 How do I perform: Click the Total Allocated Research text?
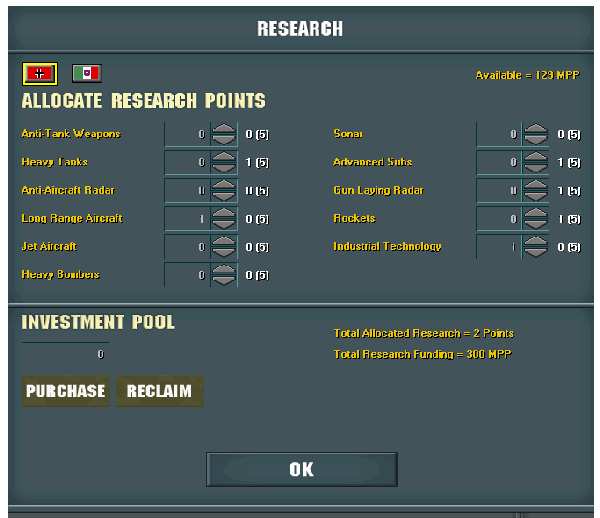coord(424,333)
